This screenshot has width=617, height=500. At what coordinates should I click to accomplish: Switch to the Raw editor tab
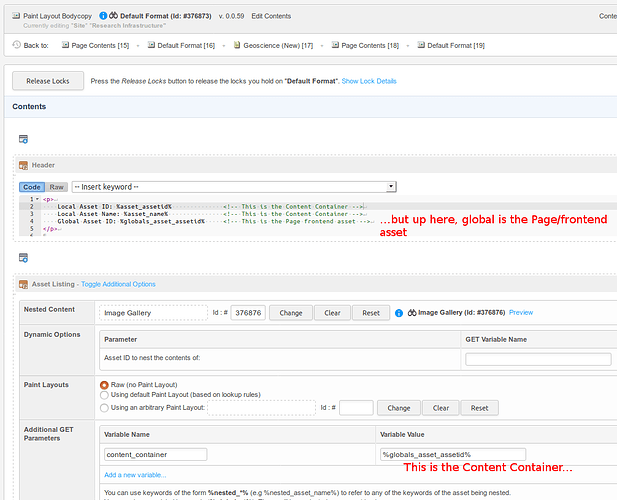[57, 187]
